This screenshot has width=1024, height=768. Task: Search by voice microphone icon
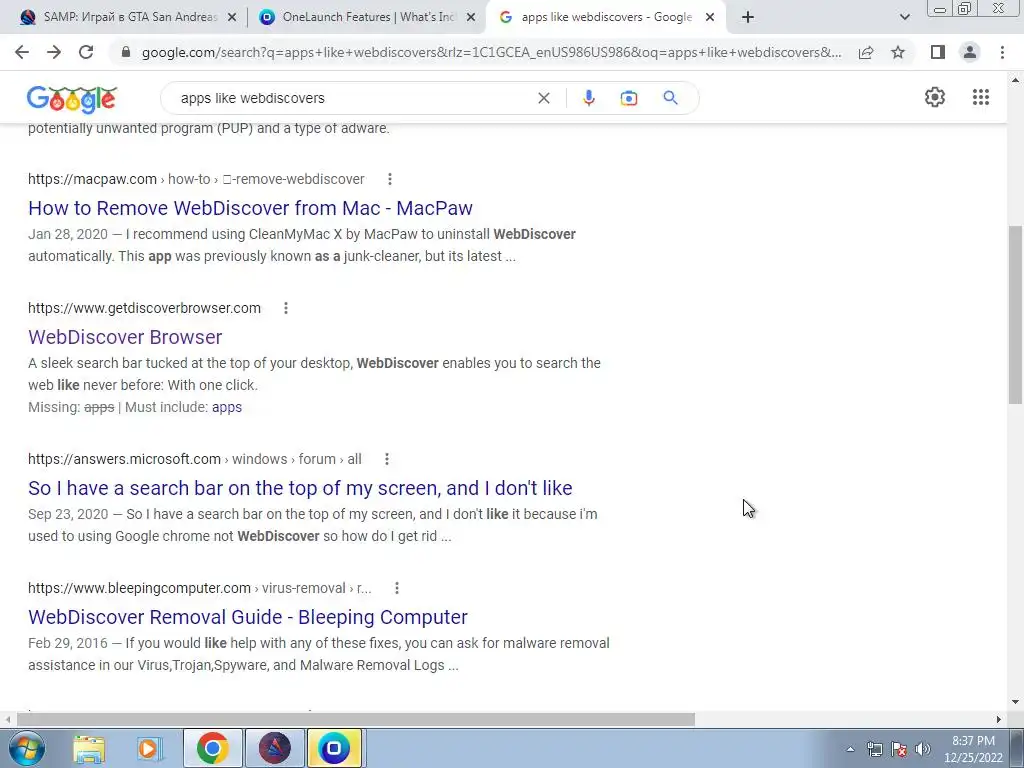(x=588, y=98)
